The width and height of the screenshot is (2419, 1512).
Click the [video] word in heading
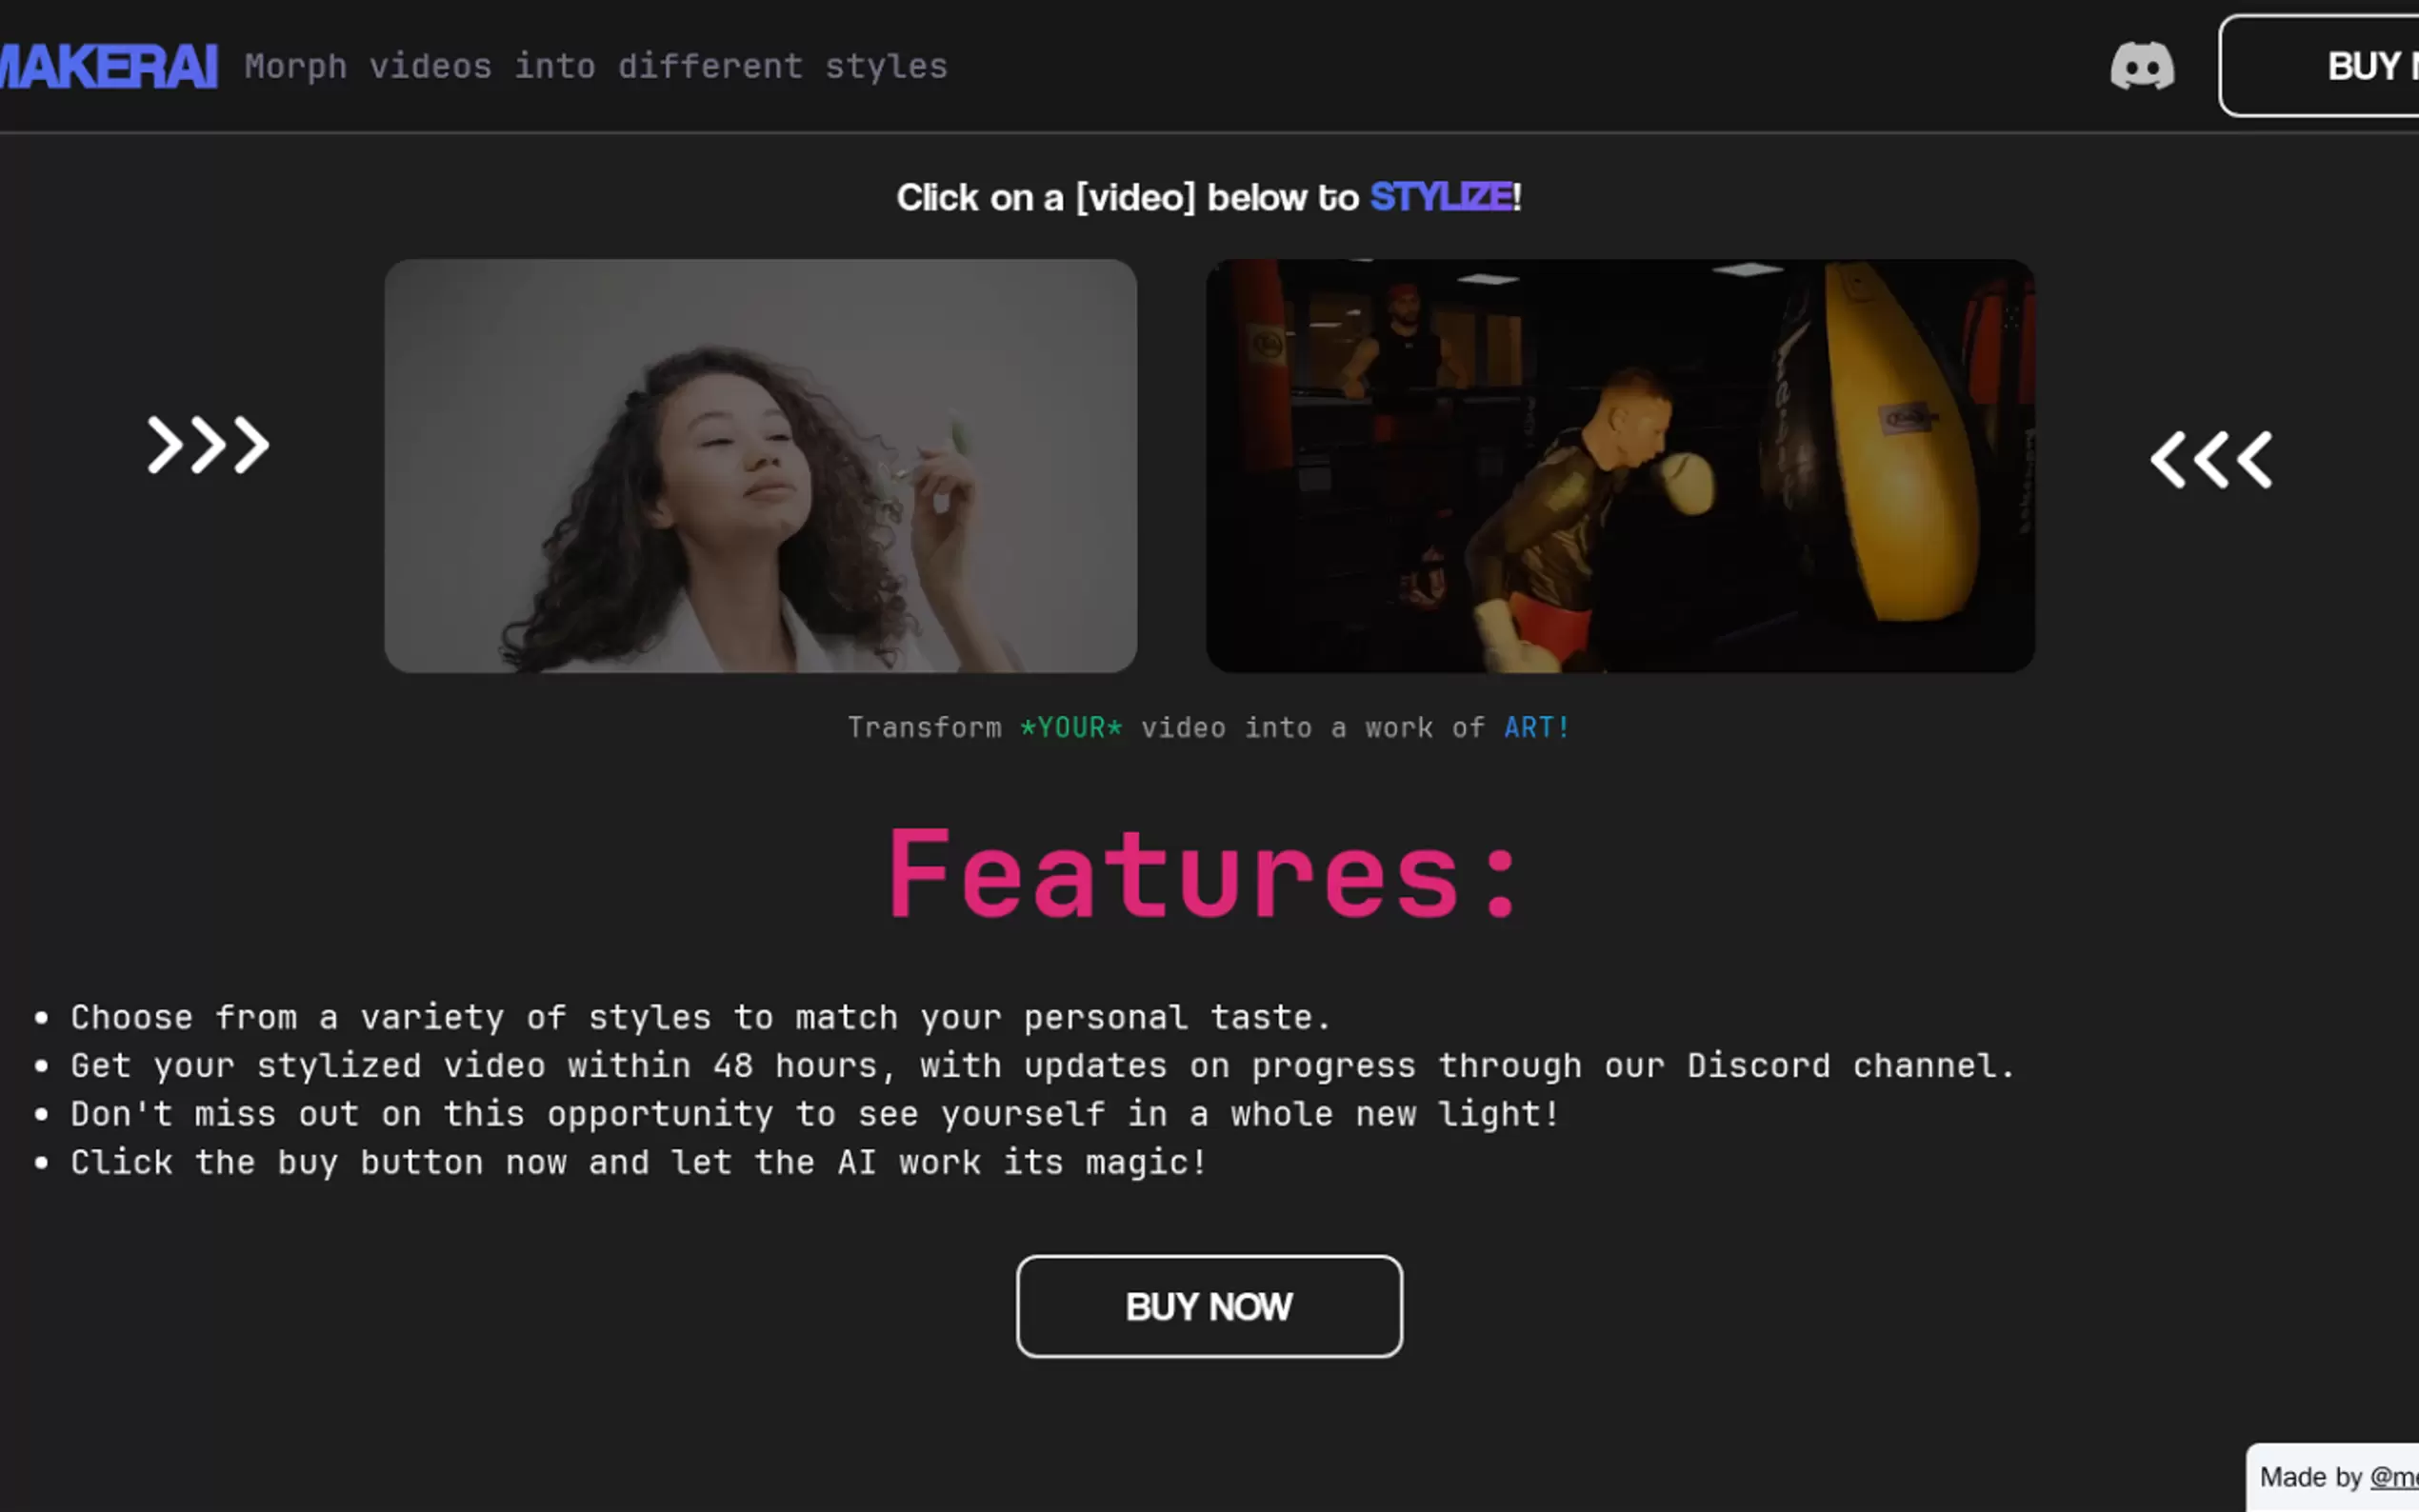point(1135,197)
